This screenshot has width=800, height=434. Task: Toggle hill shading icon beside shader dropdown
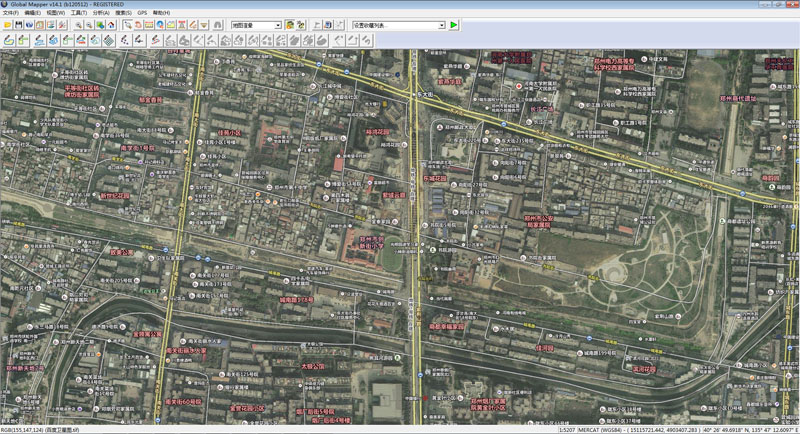click(x=289, y=25)
